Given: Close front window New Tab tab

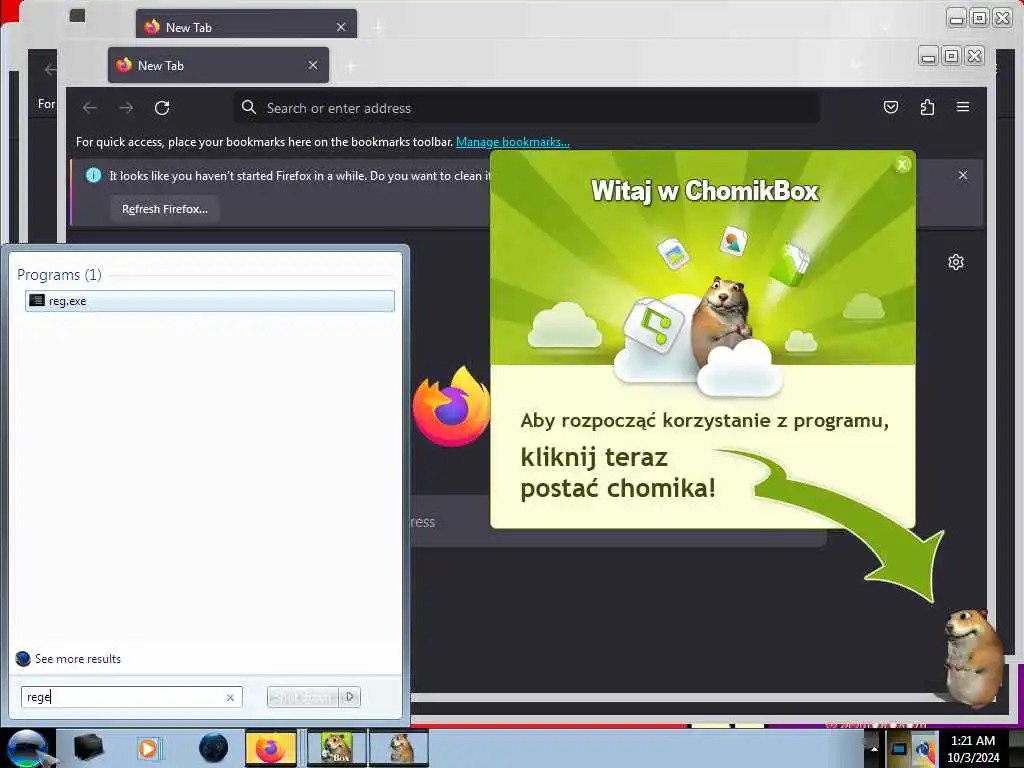Looking at the screenshot, I should 313,65.
